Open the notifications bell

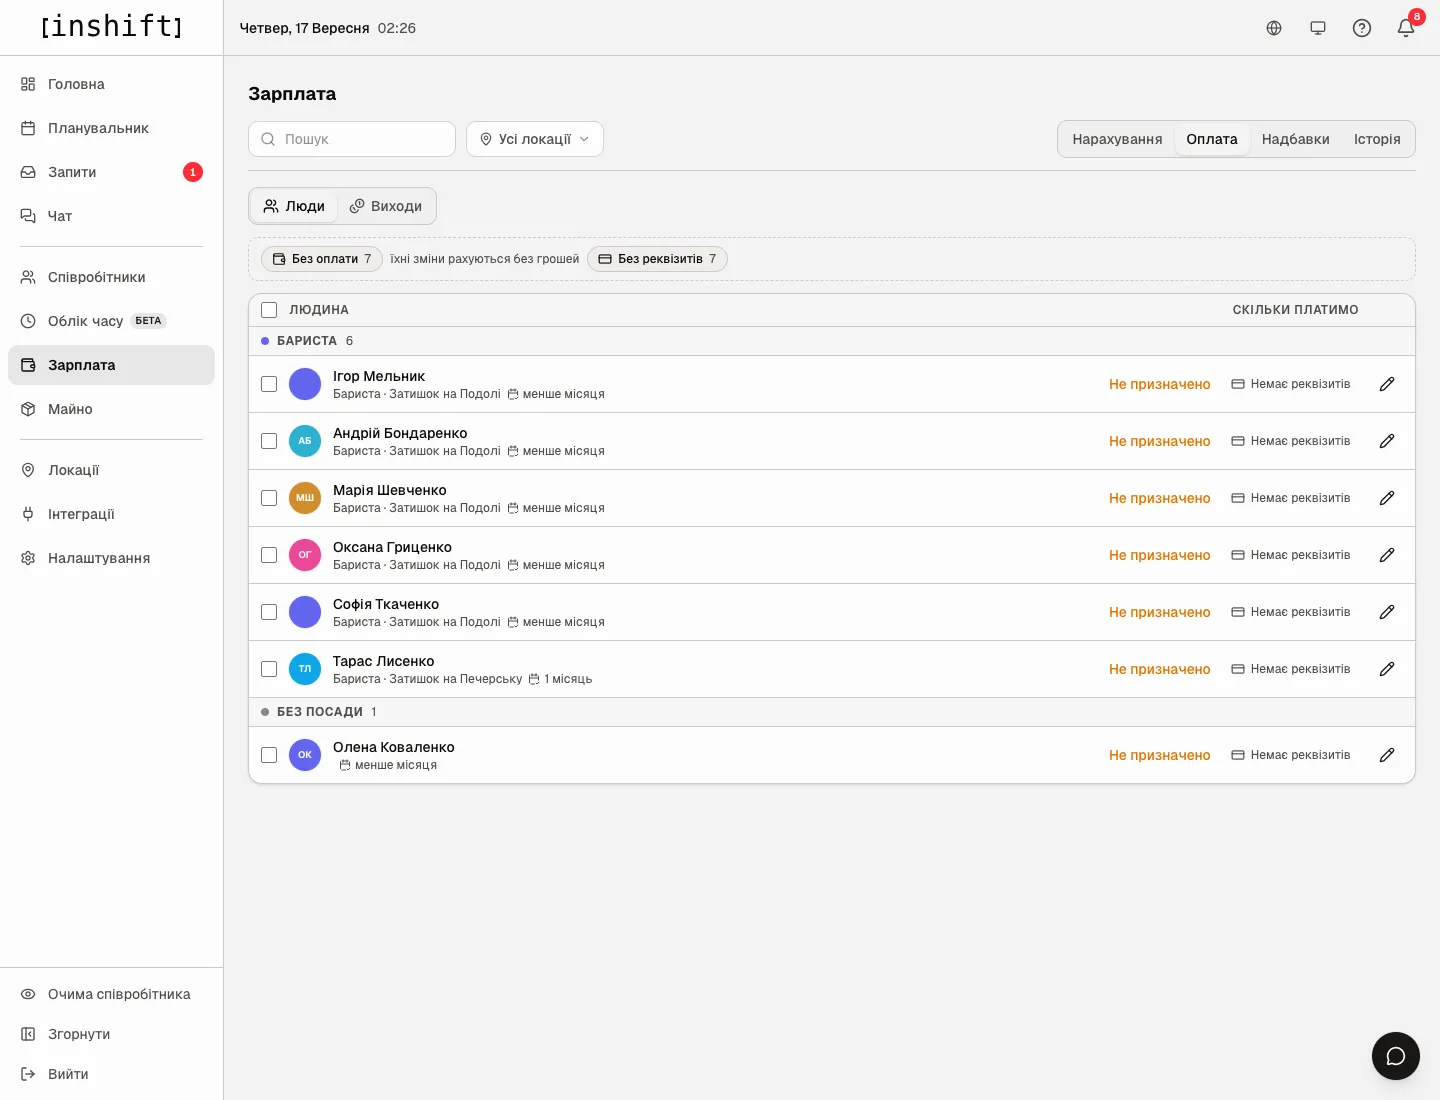tap(1406, 28)
